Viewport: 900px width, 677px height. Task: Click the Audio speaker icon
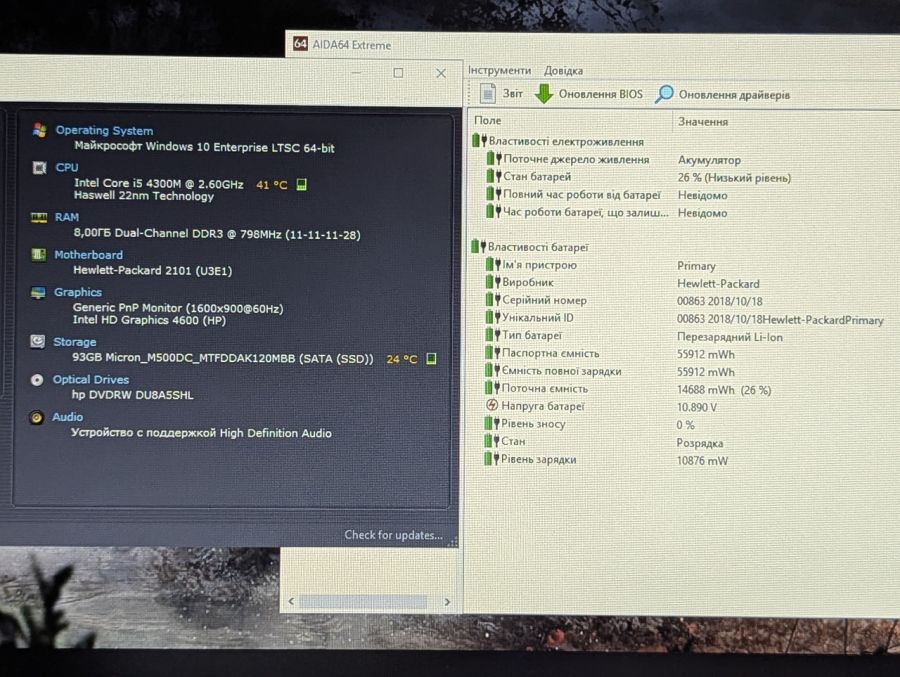pyautogui.click(x=36, y=417)
